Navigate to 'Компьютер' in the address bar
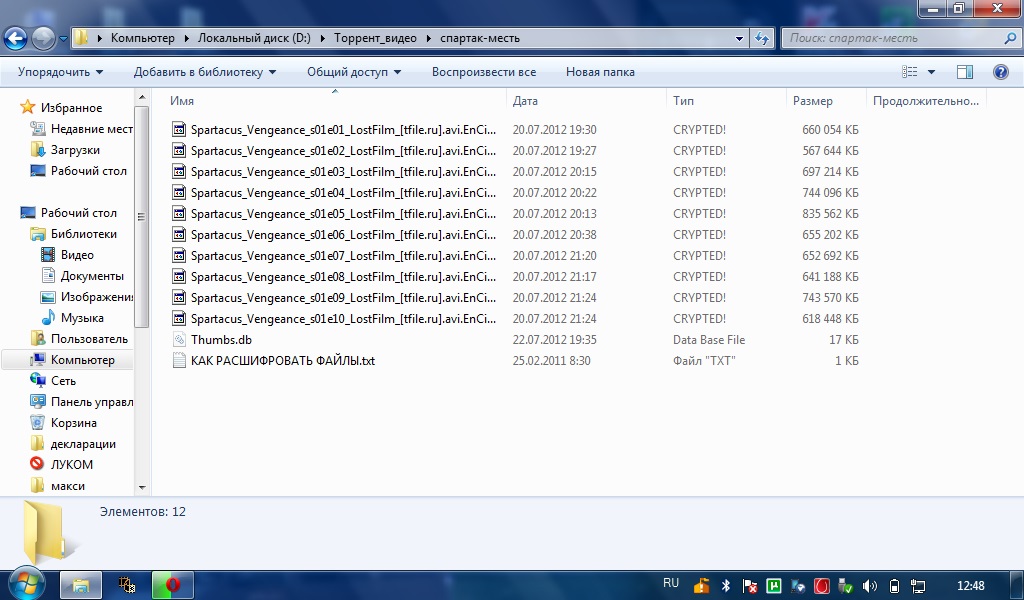Image resolution: width=1024 pixels, height=600 pixels. pos(142,38)
